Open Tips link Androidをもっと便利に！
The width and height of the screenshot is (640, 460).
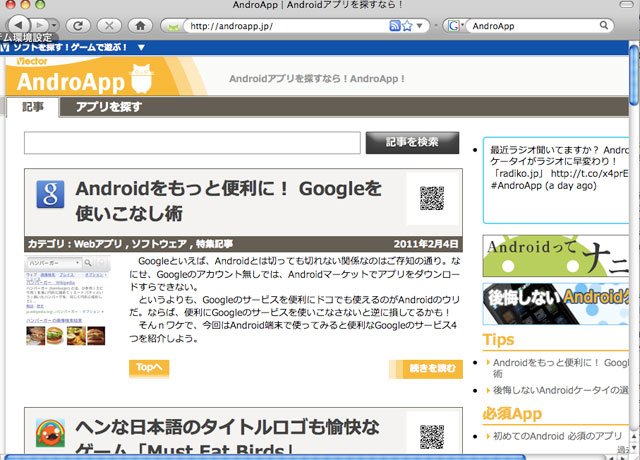pos(561,368)
